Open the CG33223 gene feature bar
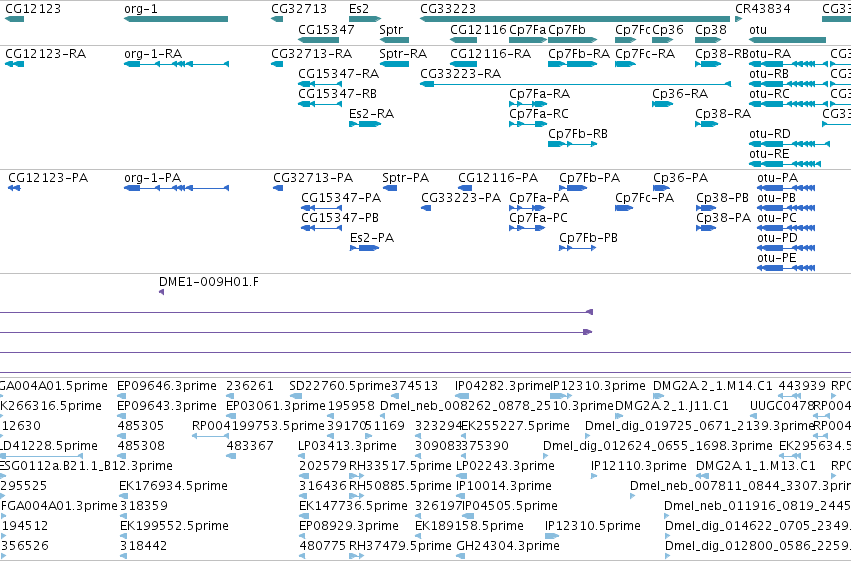This screenshot has width=851, height=561. [x=575, y=19]
